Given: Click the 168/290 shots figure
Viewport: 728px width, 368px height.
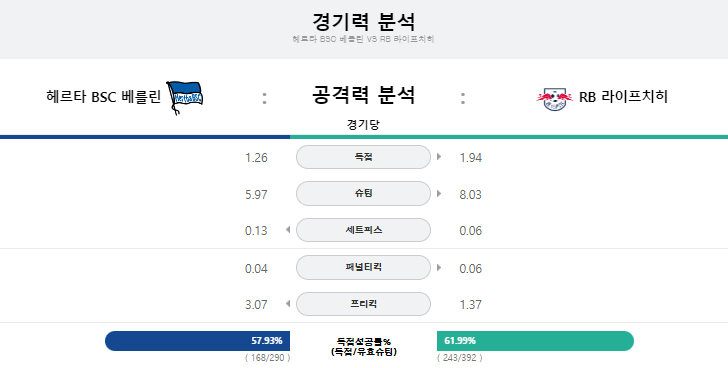Looking at the screenshot, I should [268, 358].
